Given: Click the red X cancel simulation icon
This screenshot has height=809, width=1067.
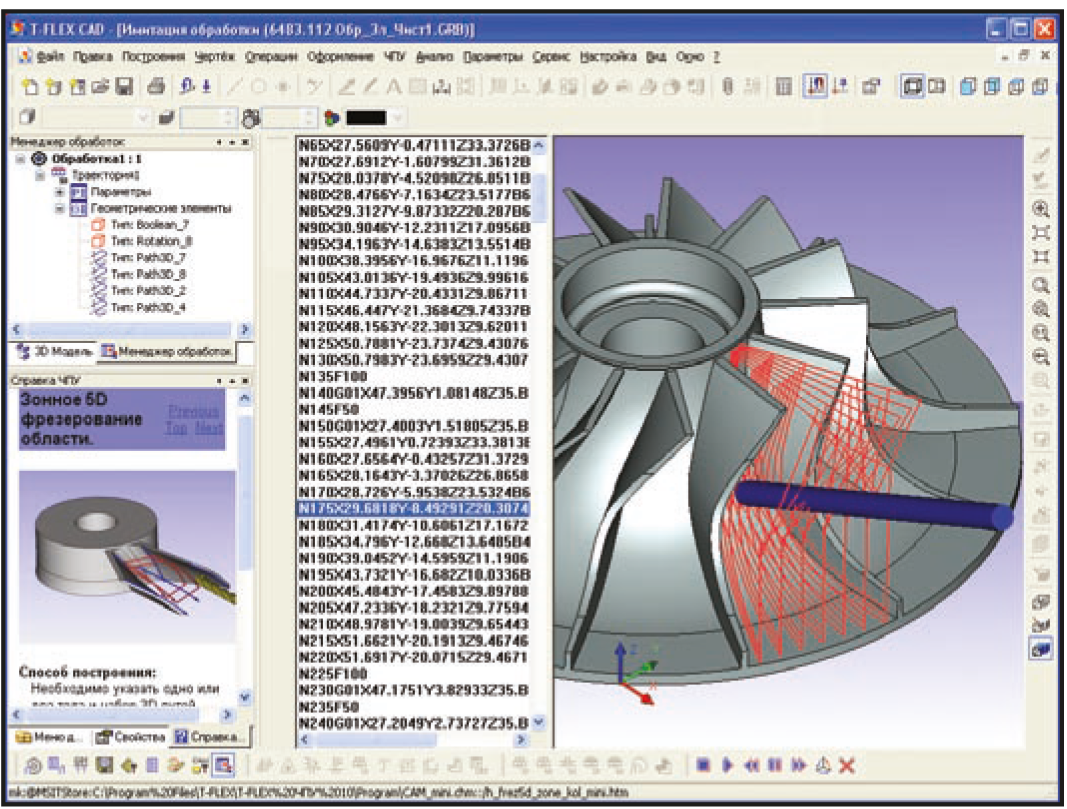Looking at the screenshot, I should click(847, 766).
